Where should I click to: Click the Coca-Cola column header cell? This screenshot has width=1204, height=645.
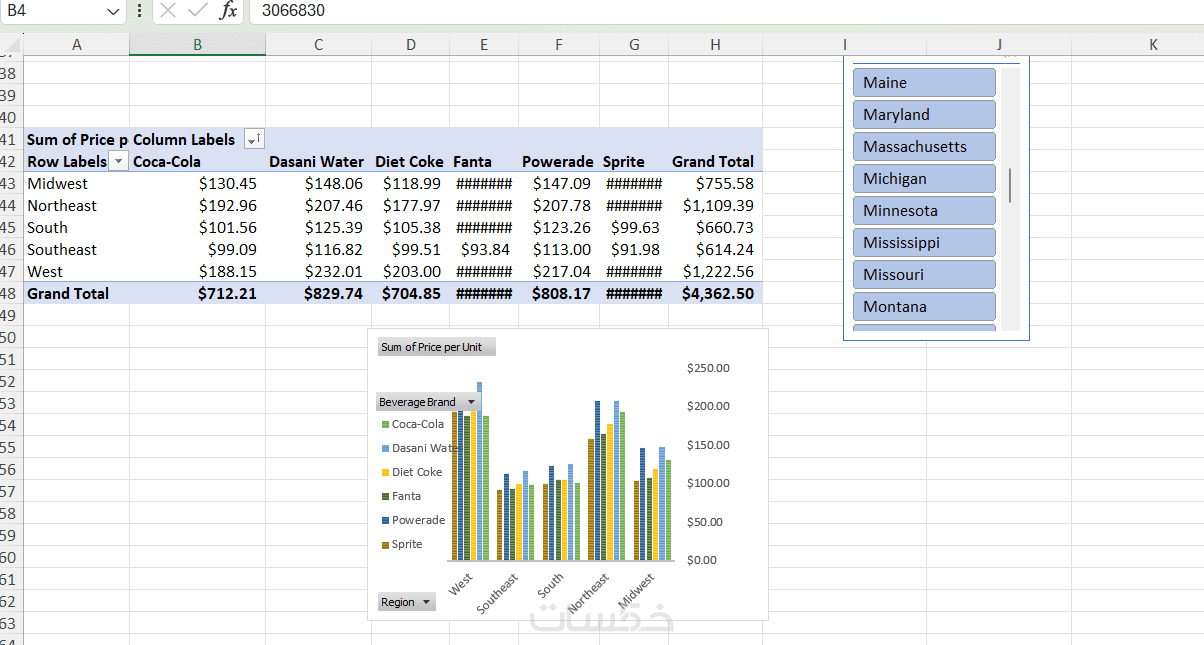tap(197, 161)
